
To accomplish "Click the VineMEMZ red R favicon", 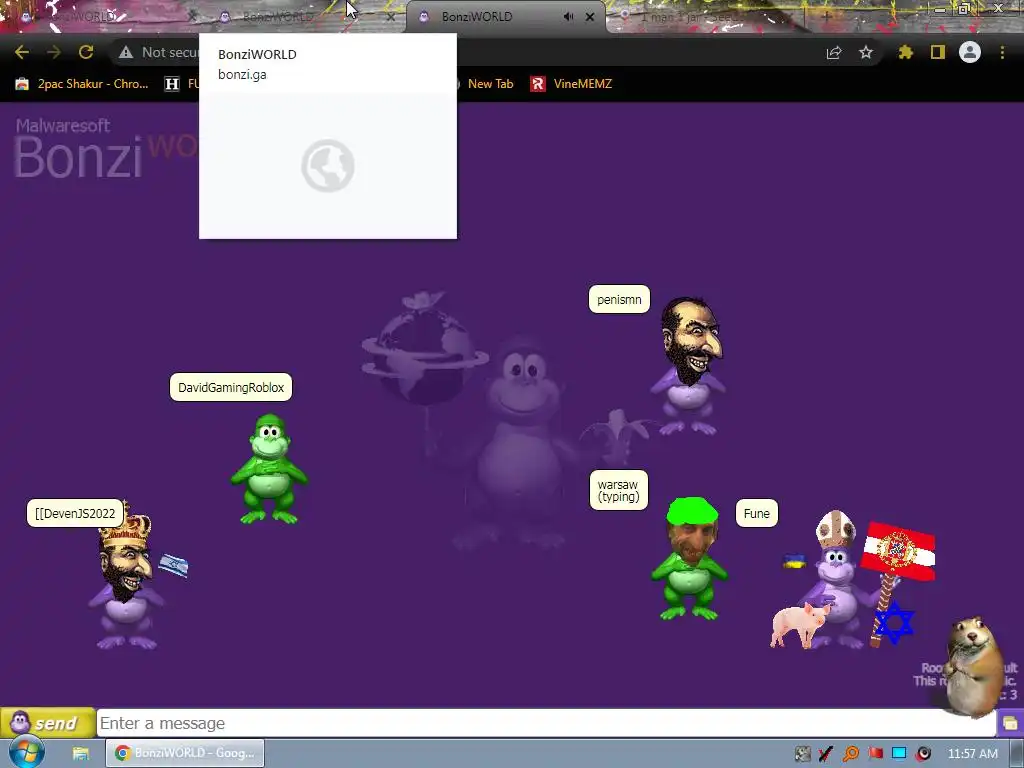I will click(537, 84).
